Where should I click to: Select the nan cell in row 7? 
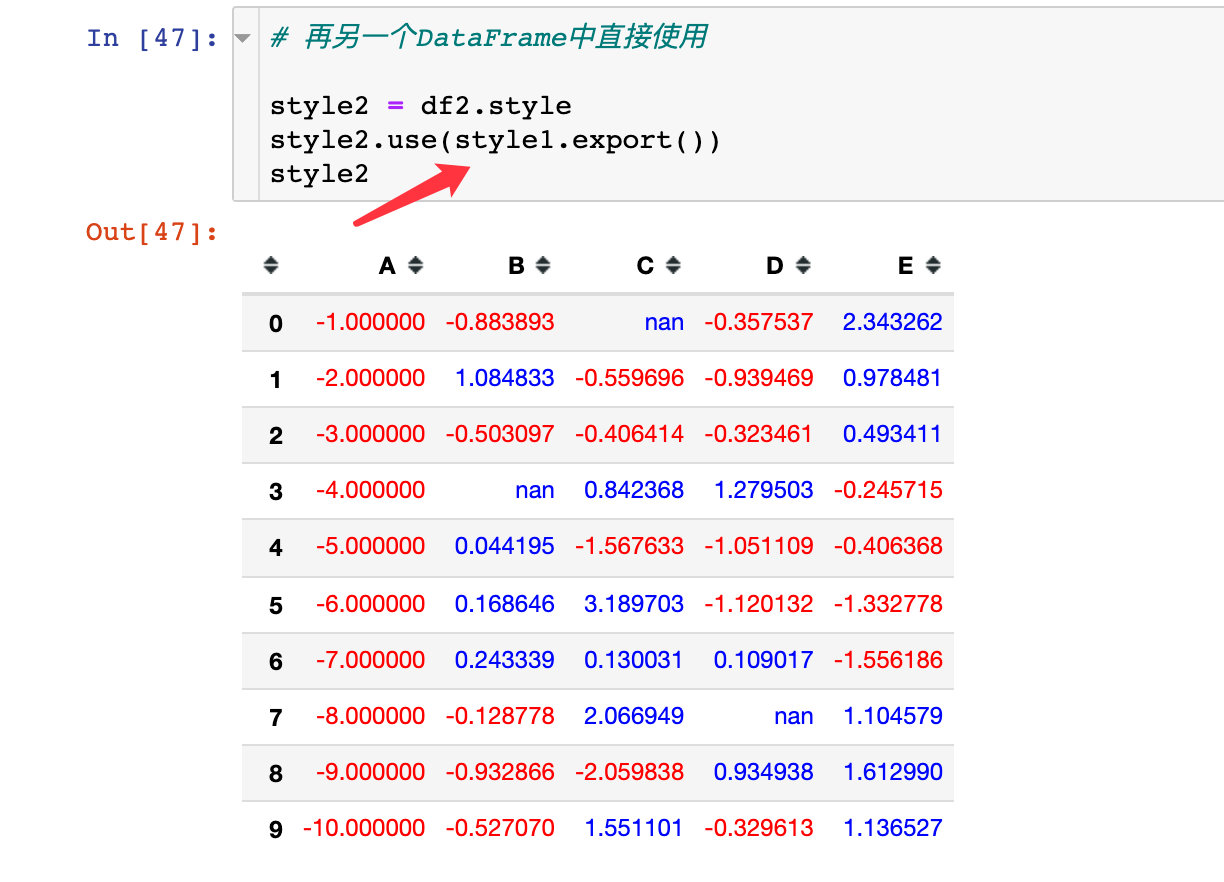(794, 716)
